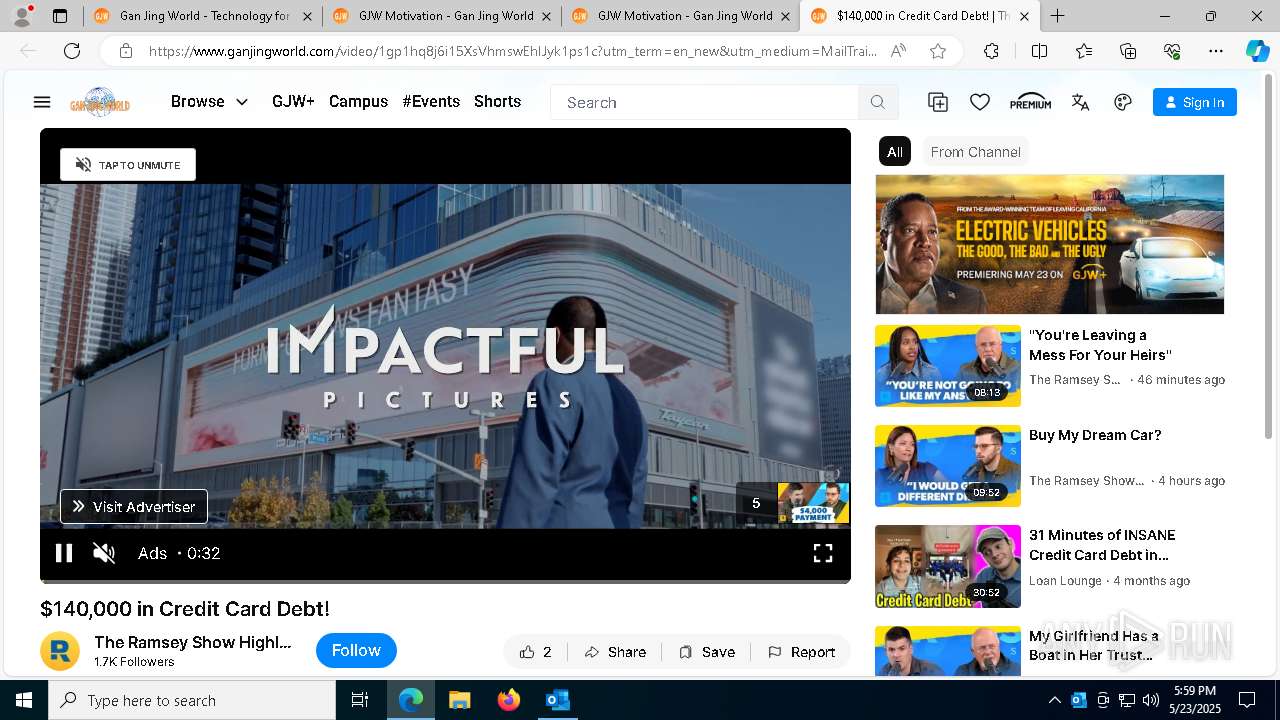Click Sign In button
Screen dimensions: 1280x720
(x=1195, y=102)
